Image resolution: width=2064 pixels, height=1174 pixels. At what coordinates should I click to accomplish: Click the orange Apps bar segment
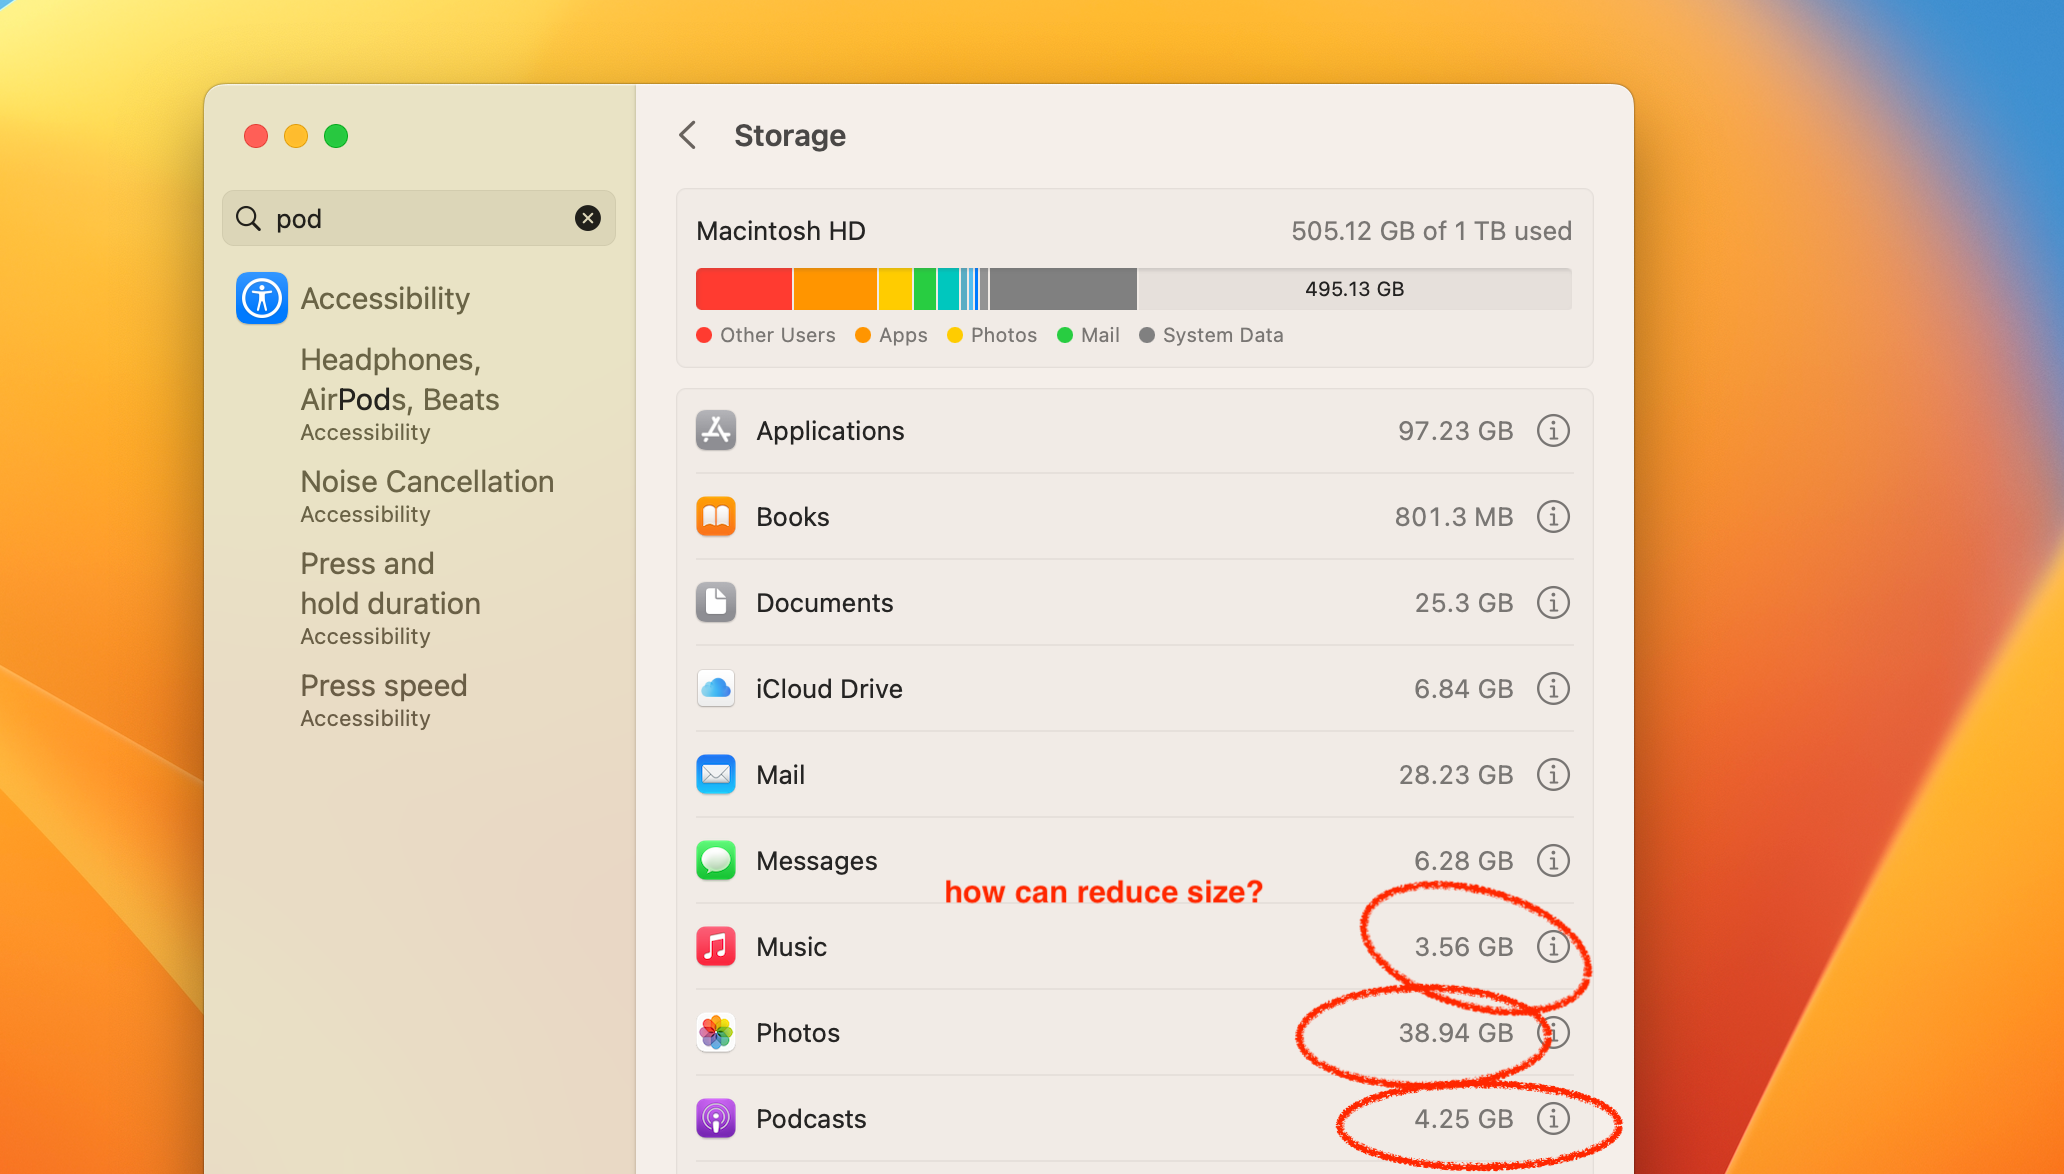click(x=835, y=289)
